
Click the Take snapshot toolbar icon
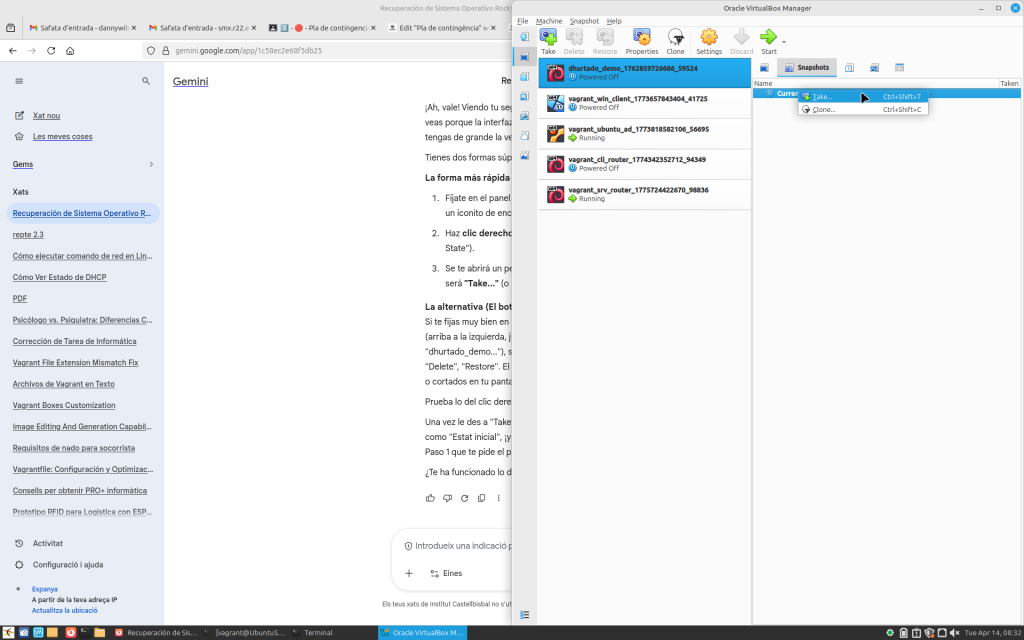pyautogui.click(x=548, y=40)
